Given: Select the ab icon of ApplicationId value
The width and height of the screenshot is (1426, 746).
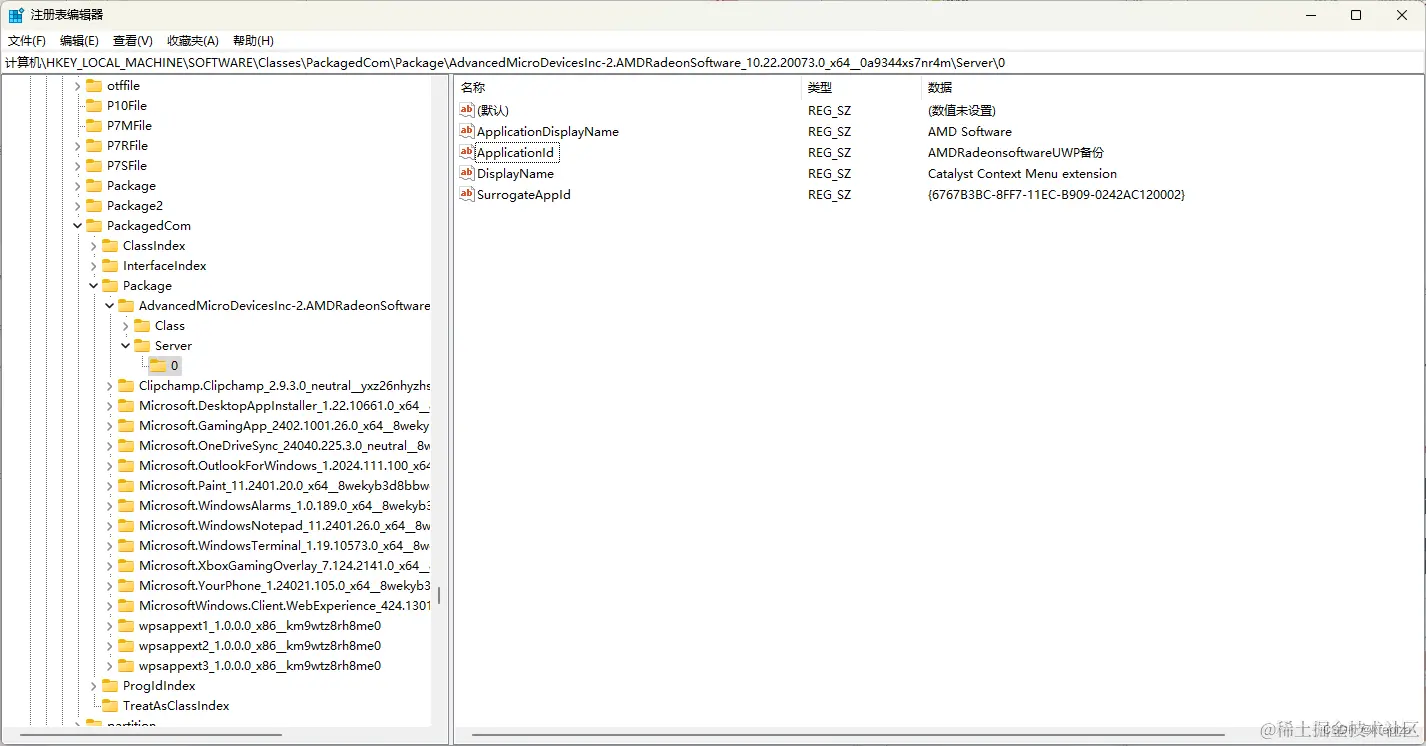Looking at the screenshot, I should [x=467, y=152].
